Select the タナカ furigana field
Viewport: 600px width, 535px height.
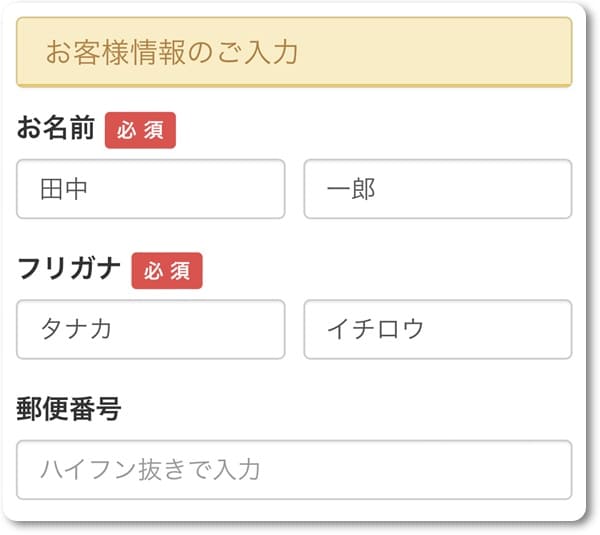coord(151,329)
